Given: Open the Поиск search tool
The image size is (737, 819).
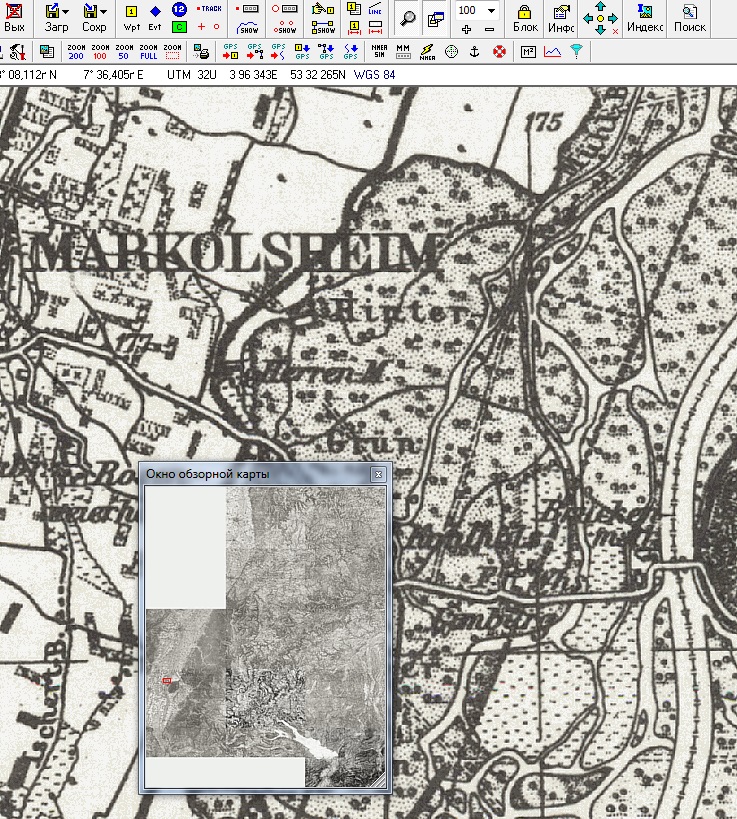Looking at the screenshot, I should [690, 18].
